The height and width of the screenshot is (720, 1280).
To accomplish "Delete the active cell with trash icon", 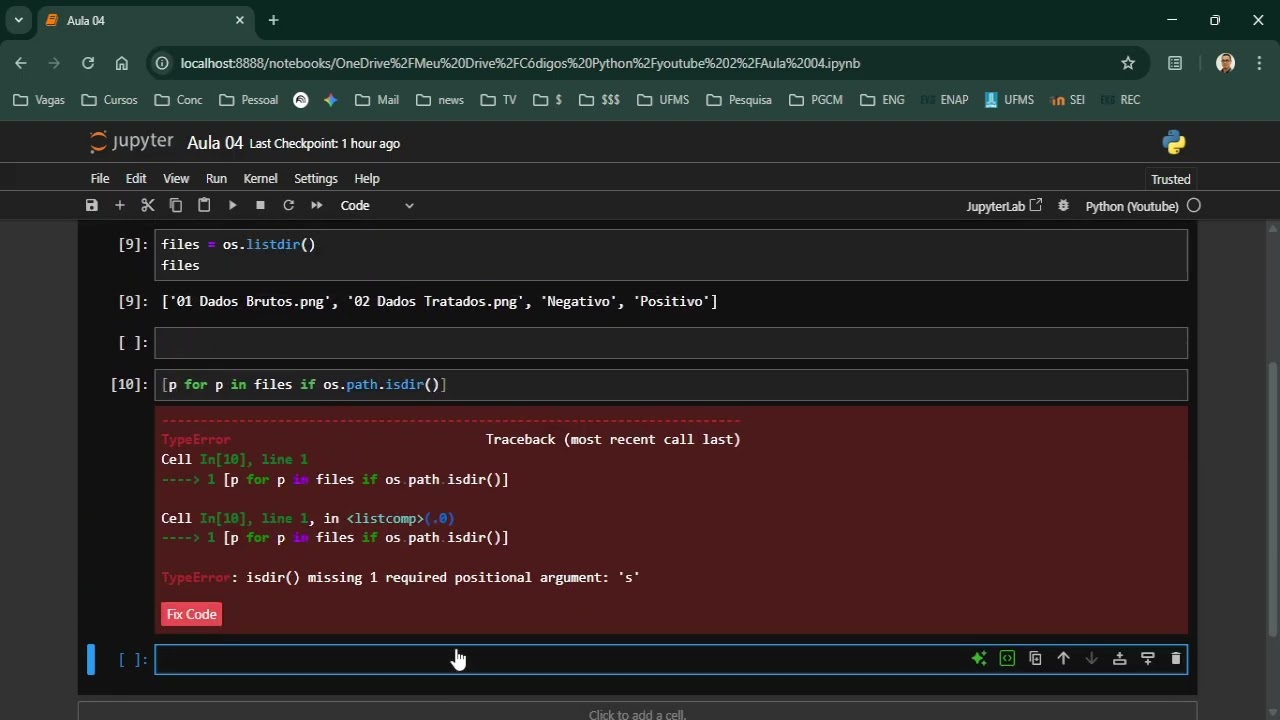I will (x=1175, y=658).
